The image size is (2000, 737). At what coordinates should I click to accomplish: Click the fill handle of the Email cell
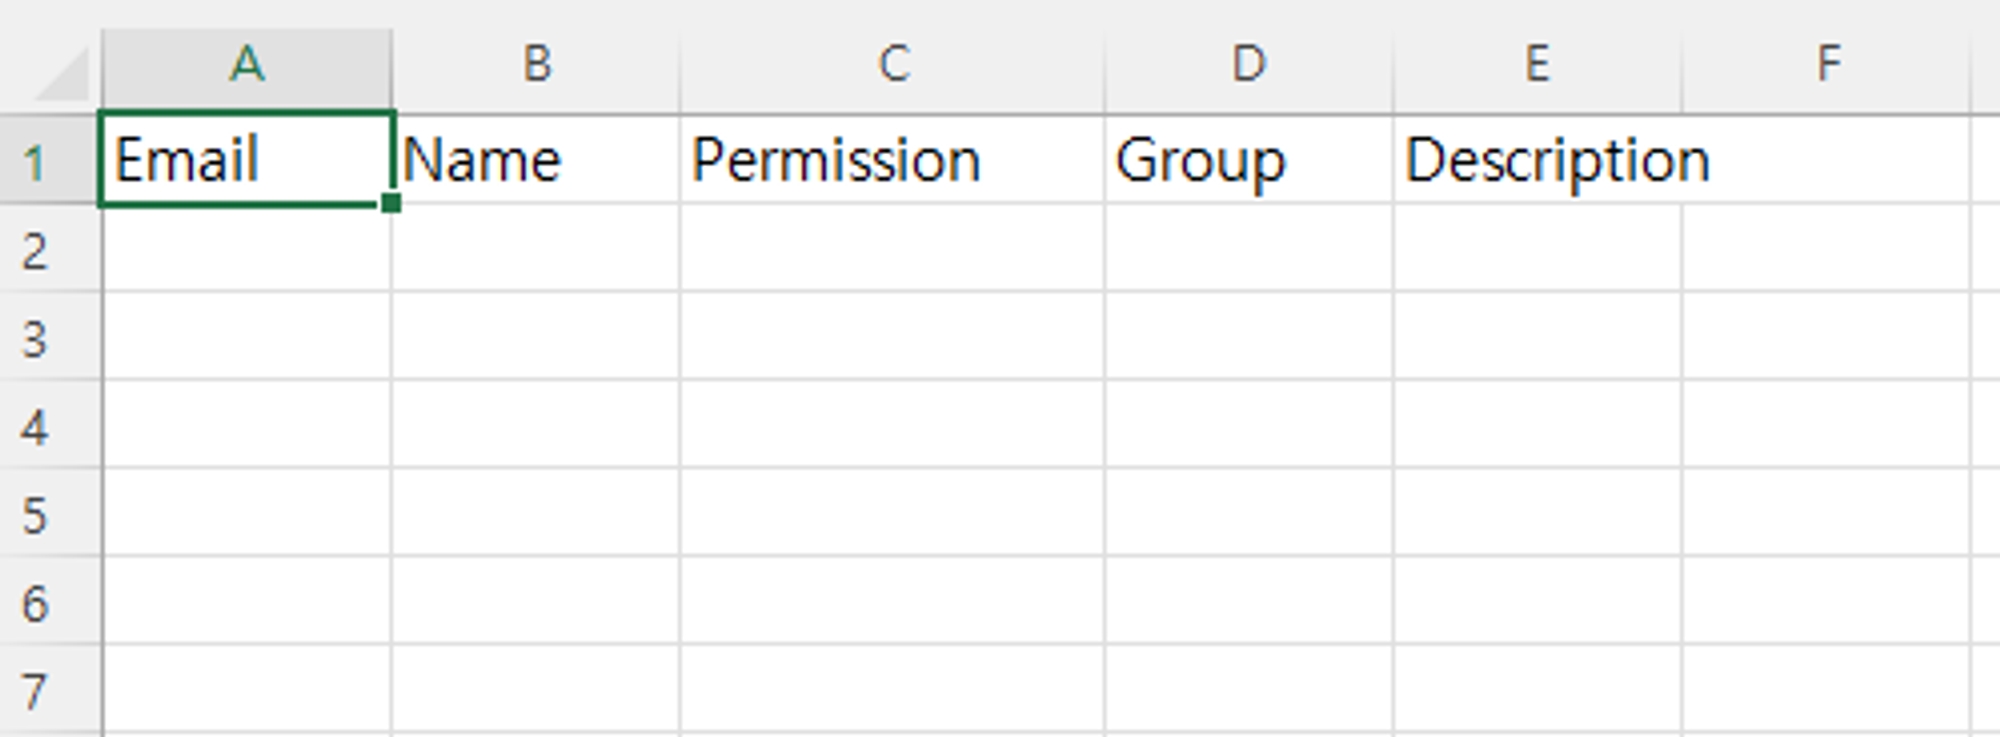coord(391,203)
